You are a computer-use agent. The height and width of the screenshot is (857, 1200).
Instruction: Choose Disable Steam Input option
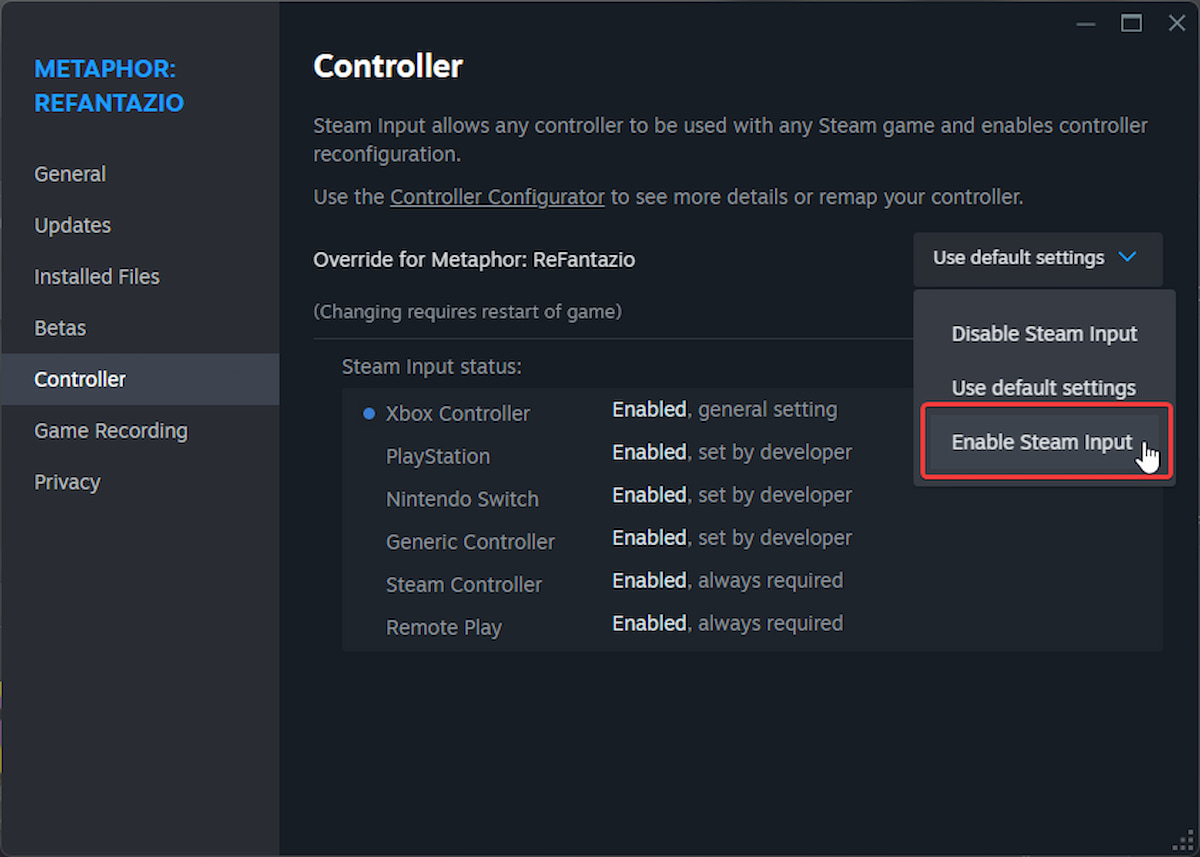(x=1044, y=334)
